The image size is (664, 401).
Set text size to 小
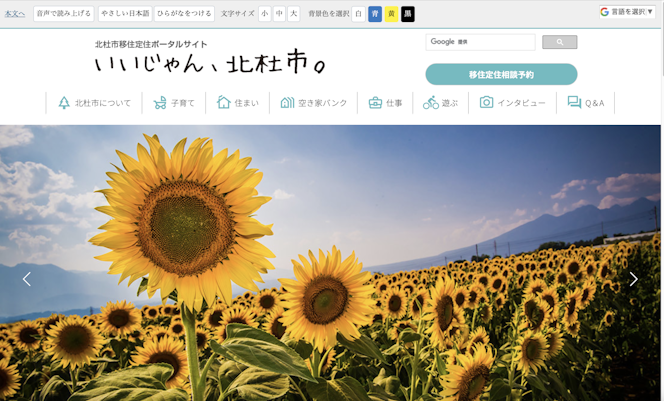tap(265, 14)
